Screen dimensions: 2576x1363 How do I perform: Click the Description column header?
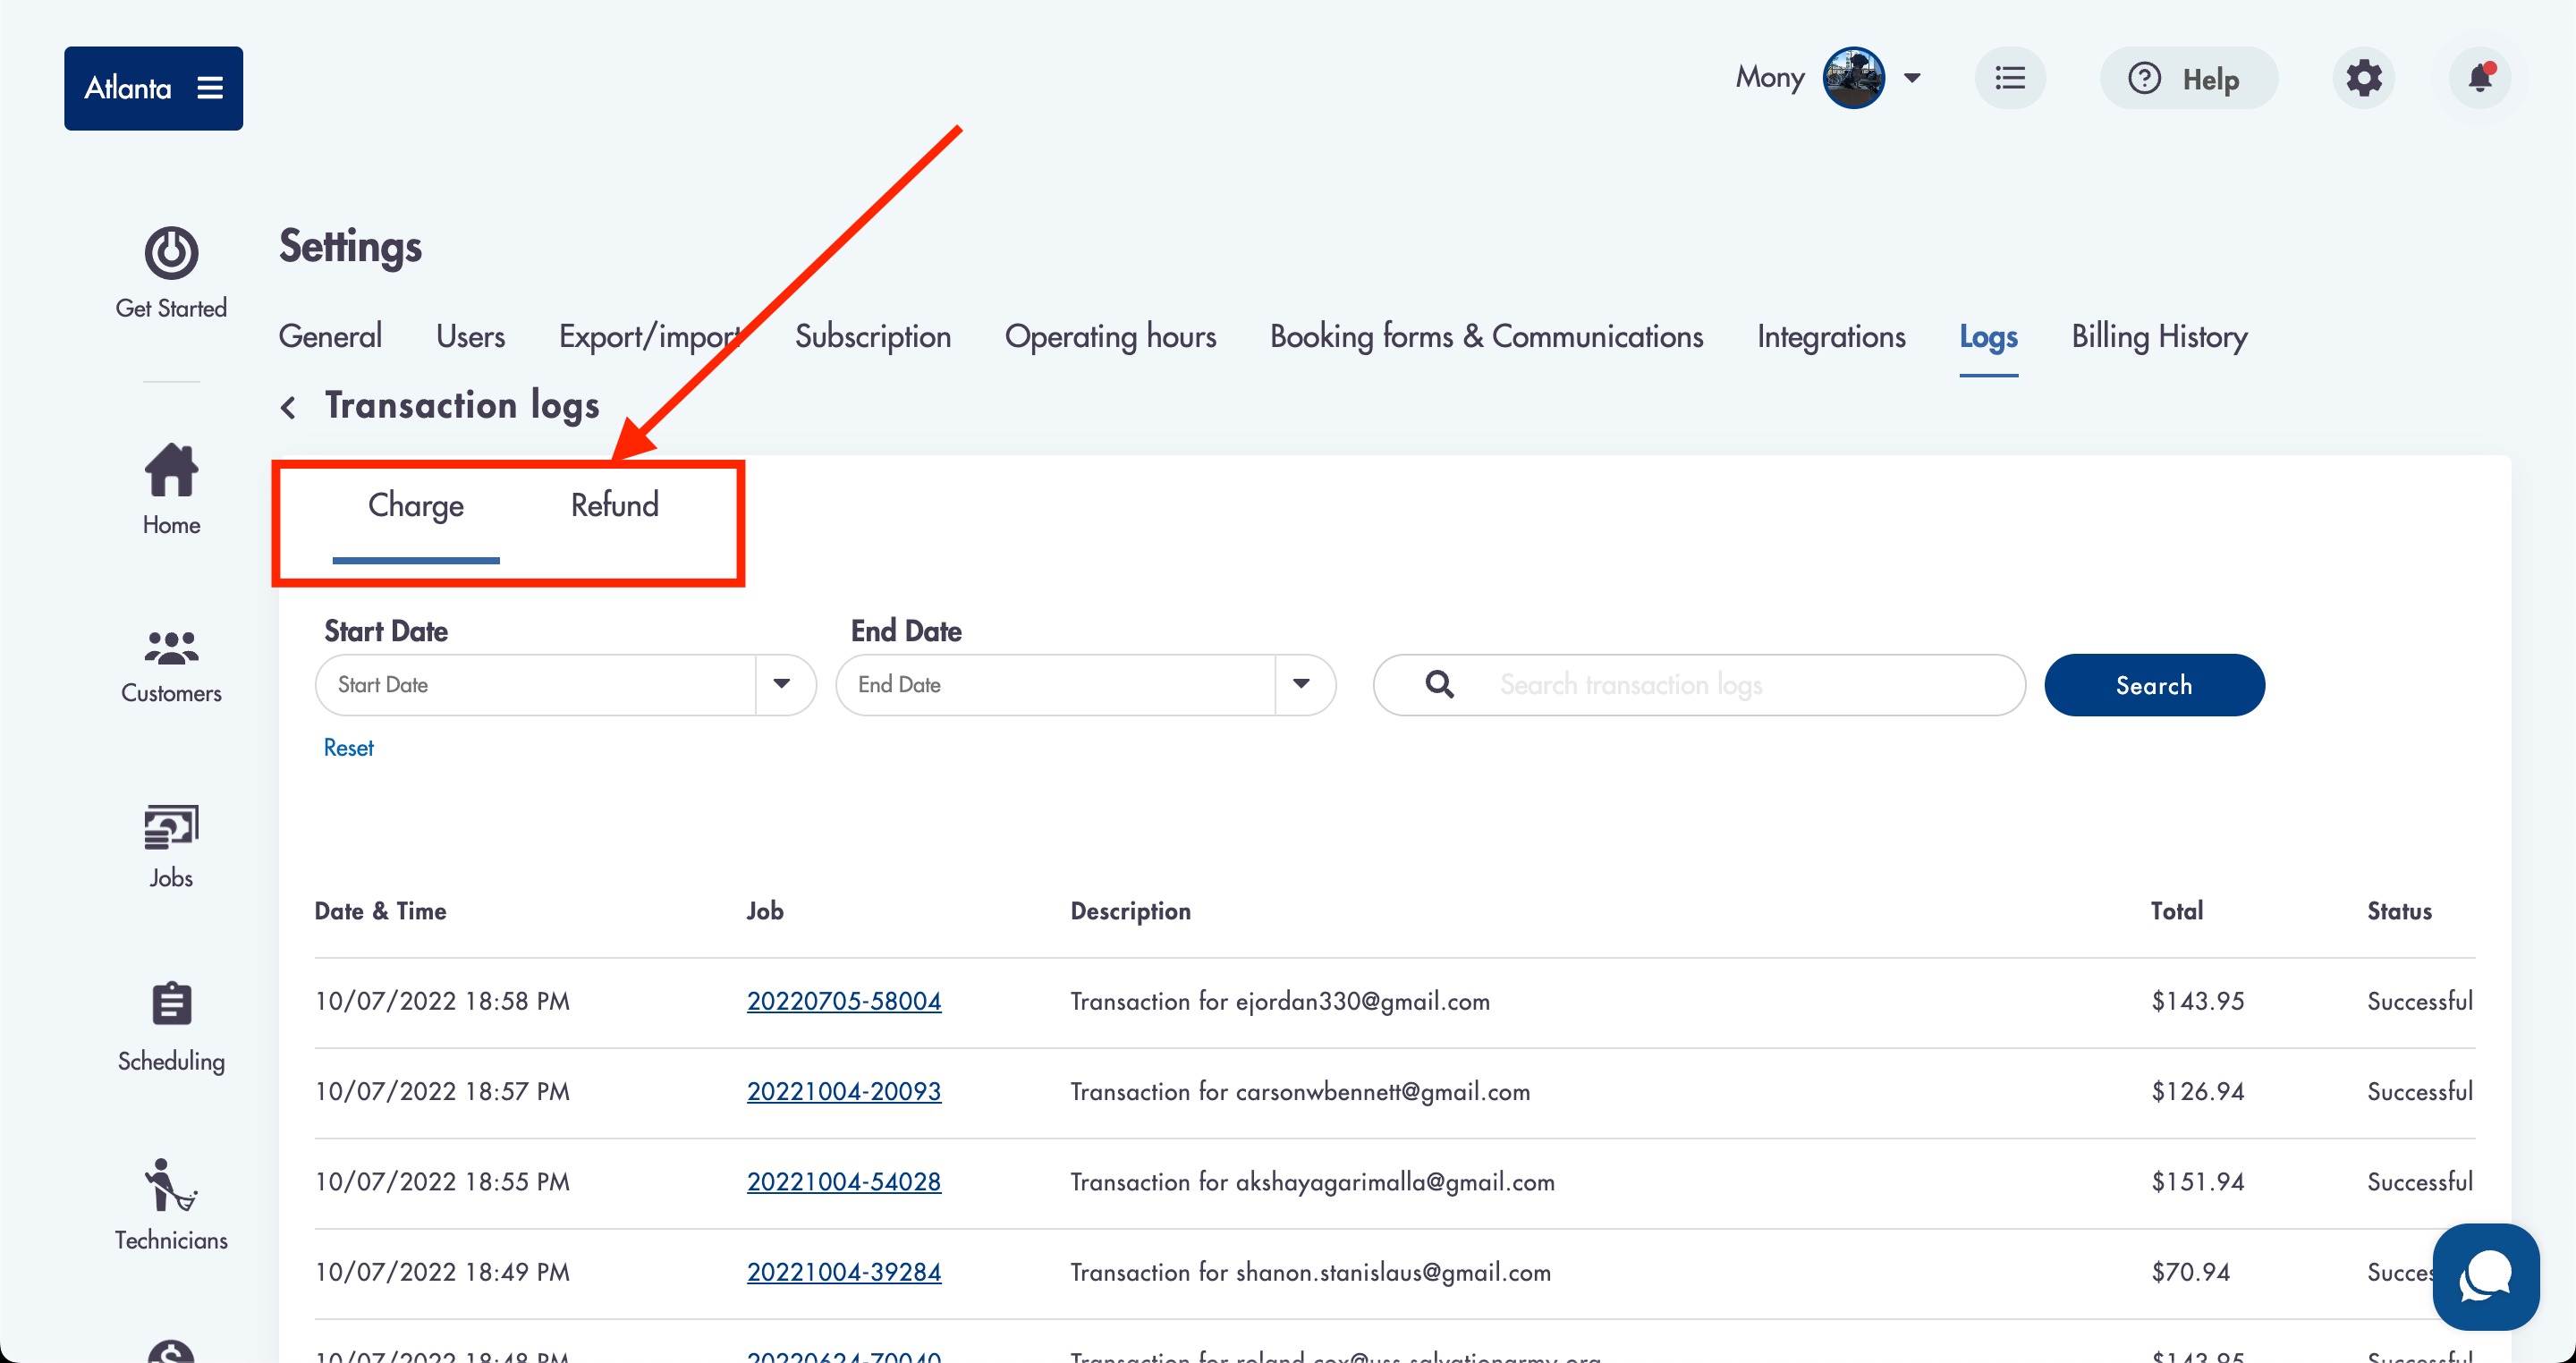pos(1130,911)
